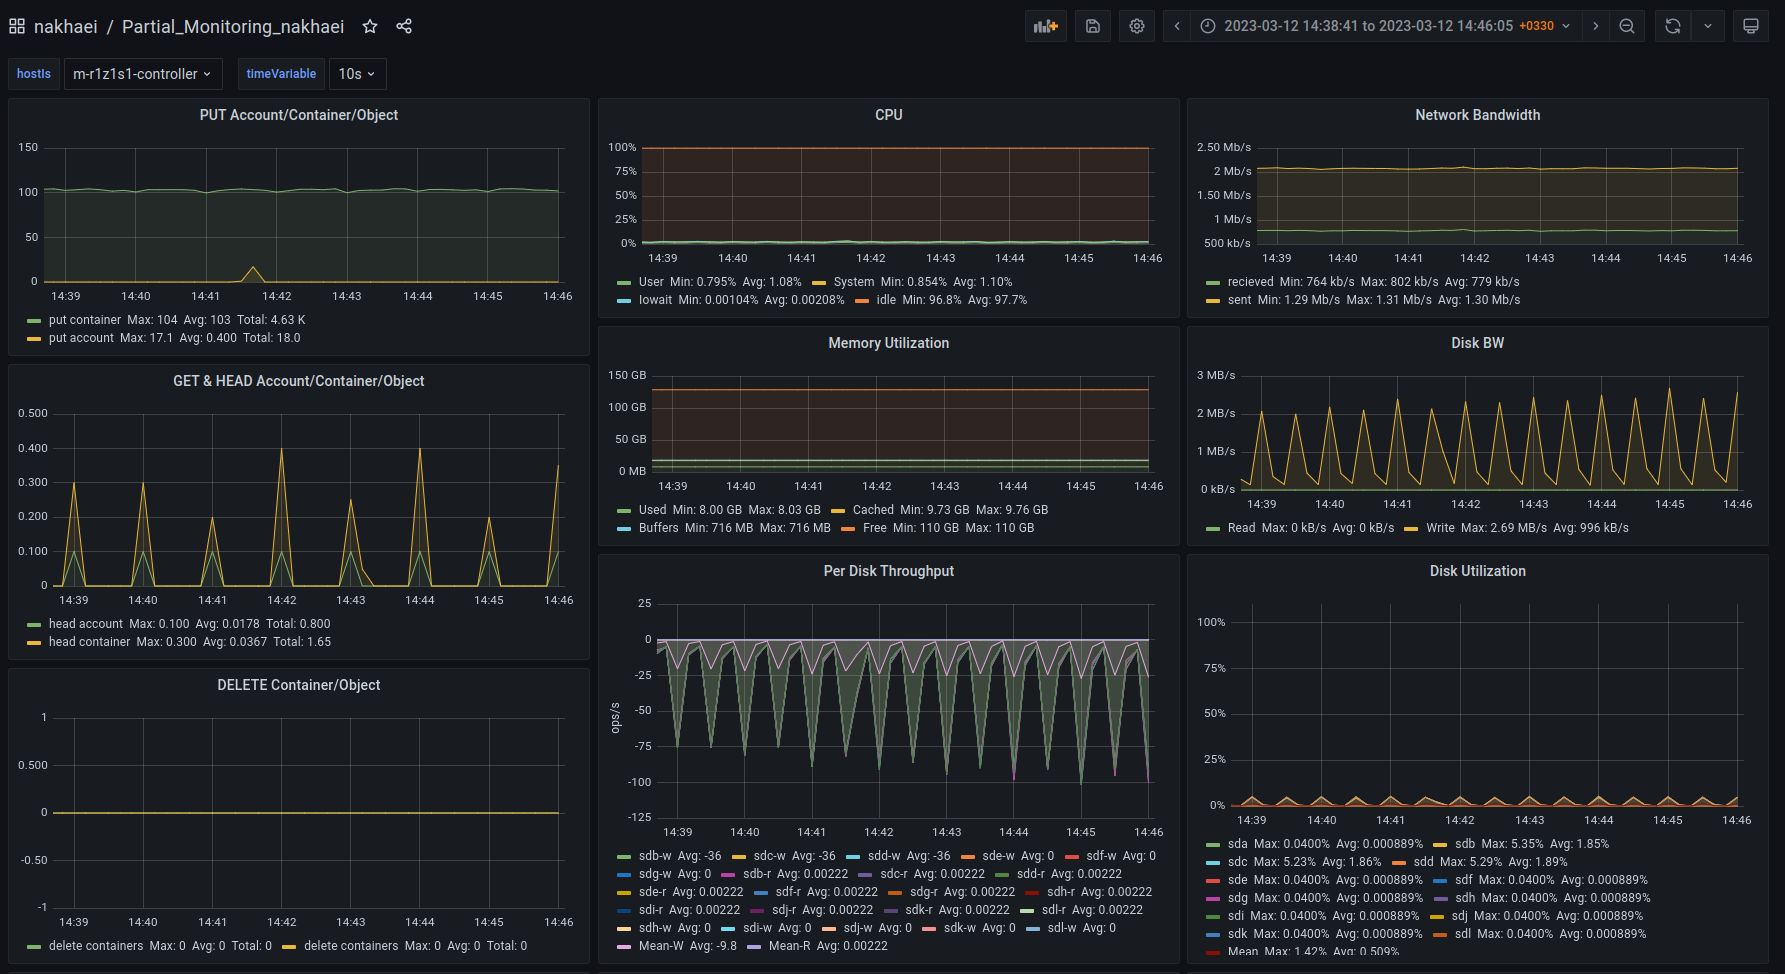
Task: Refresh the dashboard
Action: tap(1673, 26)
